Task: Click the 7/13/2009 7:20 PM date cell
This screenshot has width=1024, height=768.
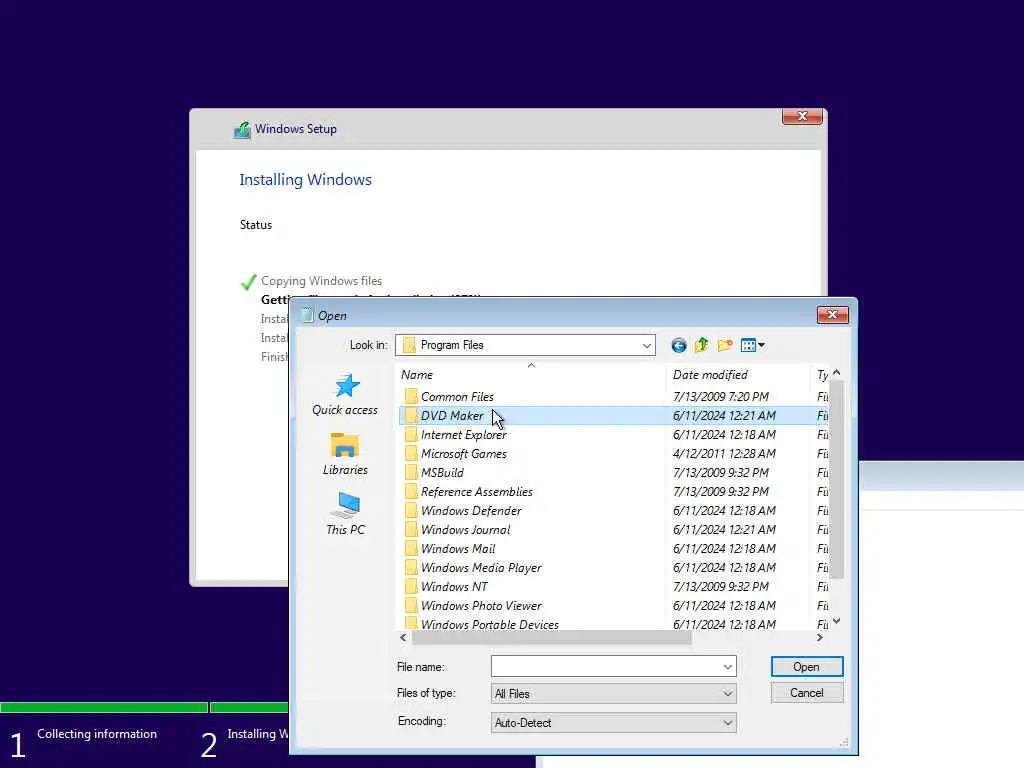Action: [721, 396]
